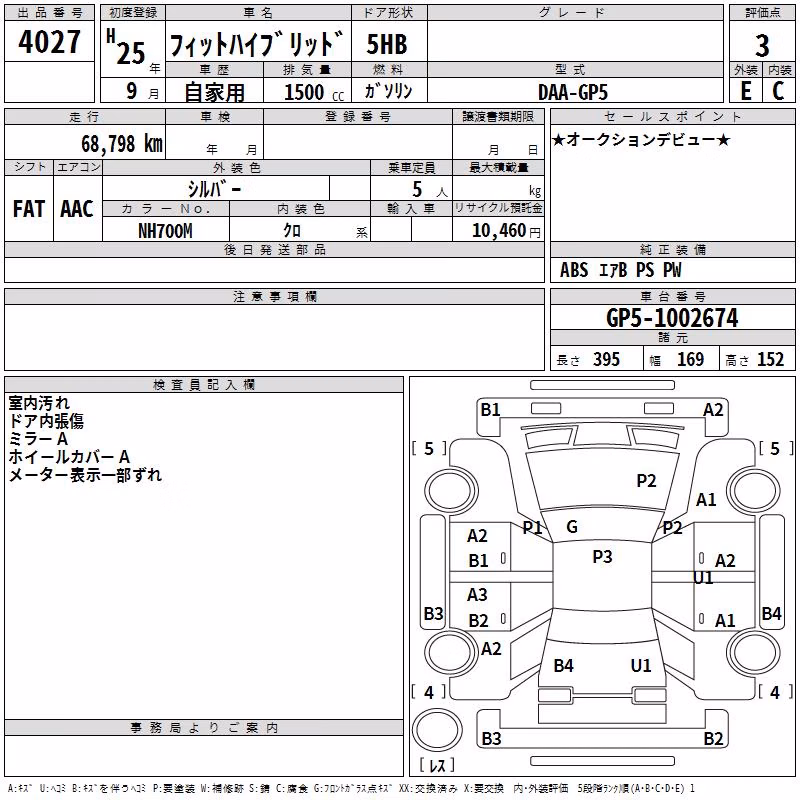Select the G mark on windshield
Screen dimensions: 800x800
(572, 527)
